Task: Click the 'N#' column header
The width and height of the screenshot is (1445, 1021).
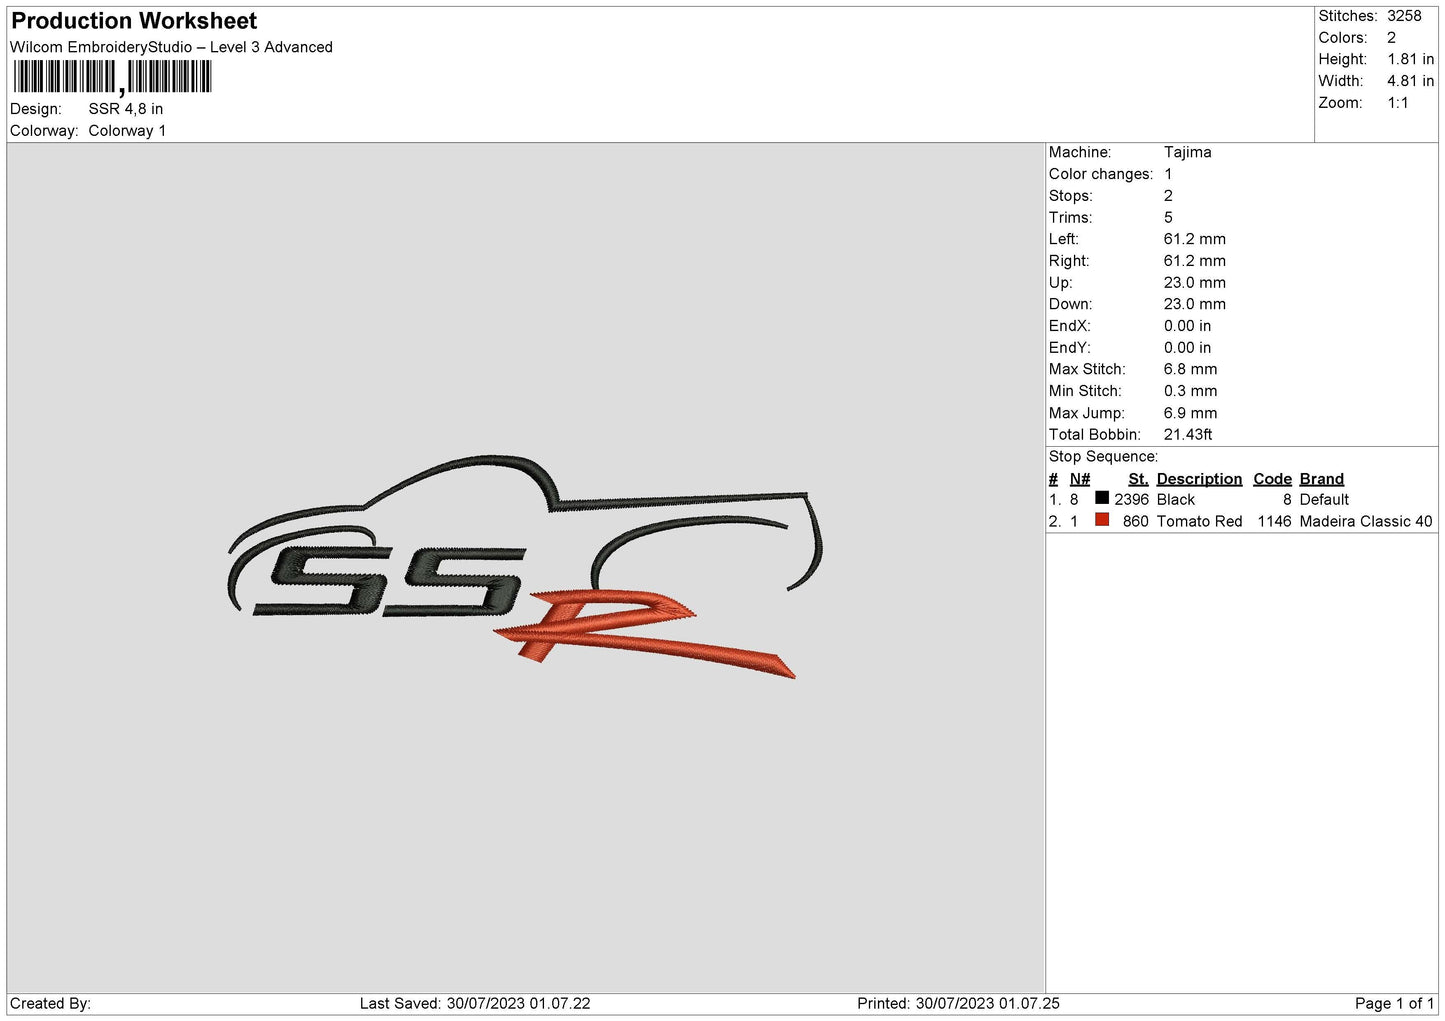Action: coord(1080,479)
